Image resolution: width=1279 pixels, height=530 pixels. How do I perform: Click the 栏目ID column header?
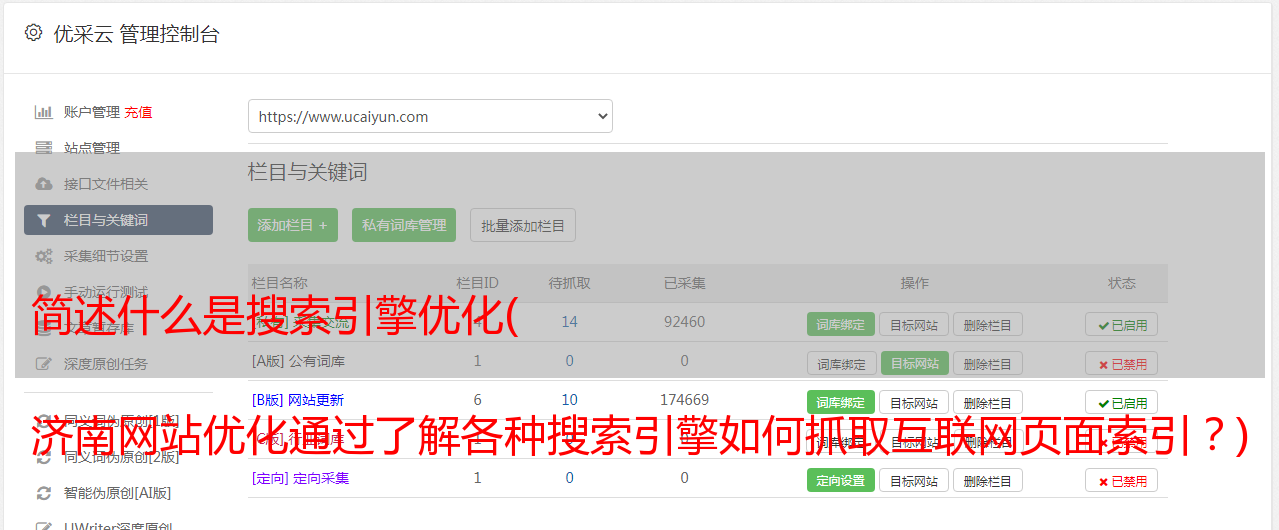[x=477, y=283]
